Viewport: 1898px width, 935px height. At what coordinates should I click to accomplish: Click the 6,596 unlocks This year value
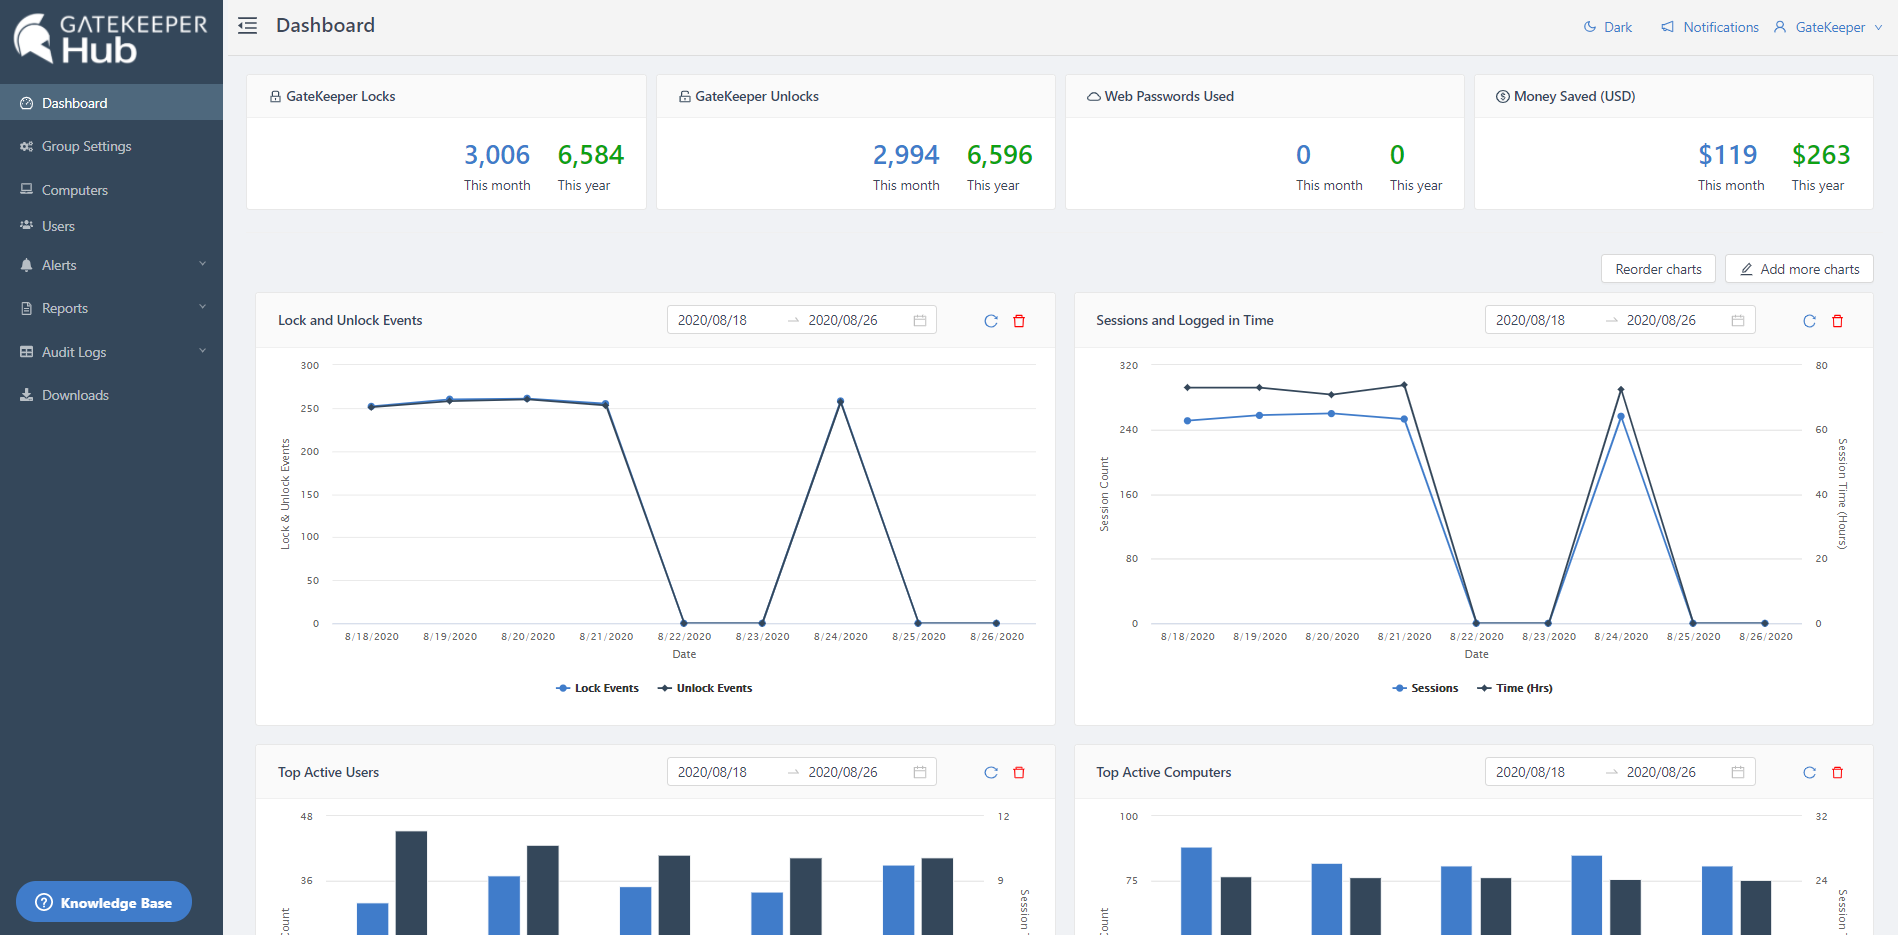tap(999, 155)
